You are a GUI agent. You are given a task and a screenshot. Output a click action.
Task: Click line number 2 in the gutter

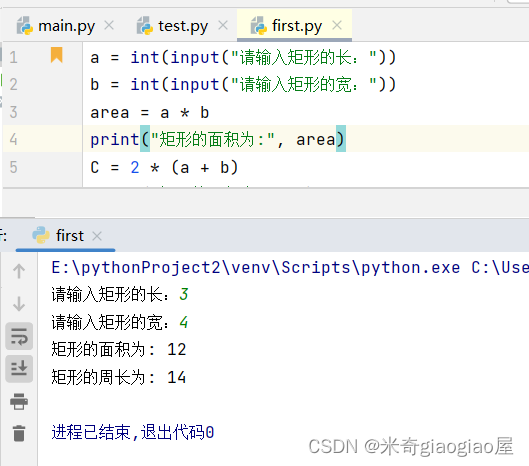click(x=13, y=84)
